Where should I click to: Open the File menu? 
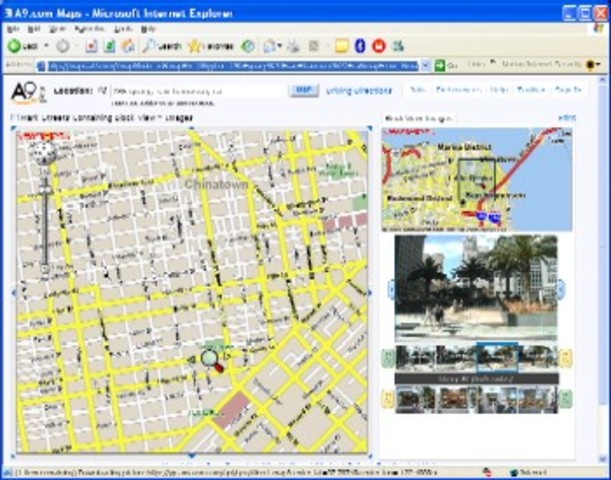click(13, 29)
